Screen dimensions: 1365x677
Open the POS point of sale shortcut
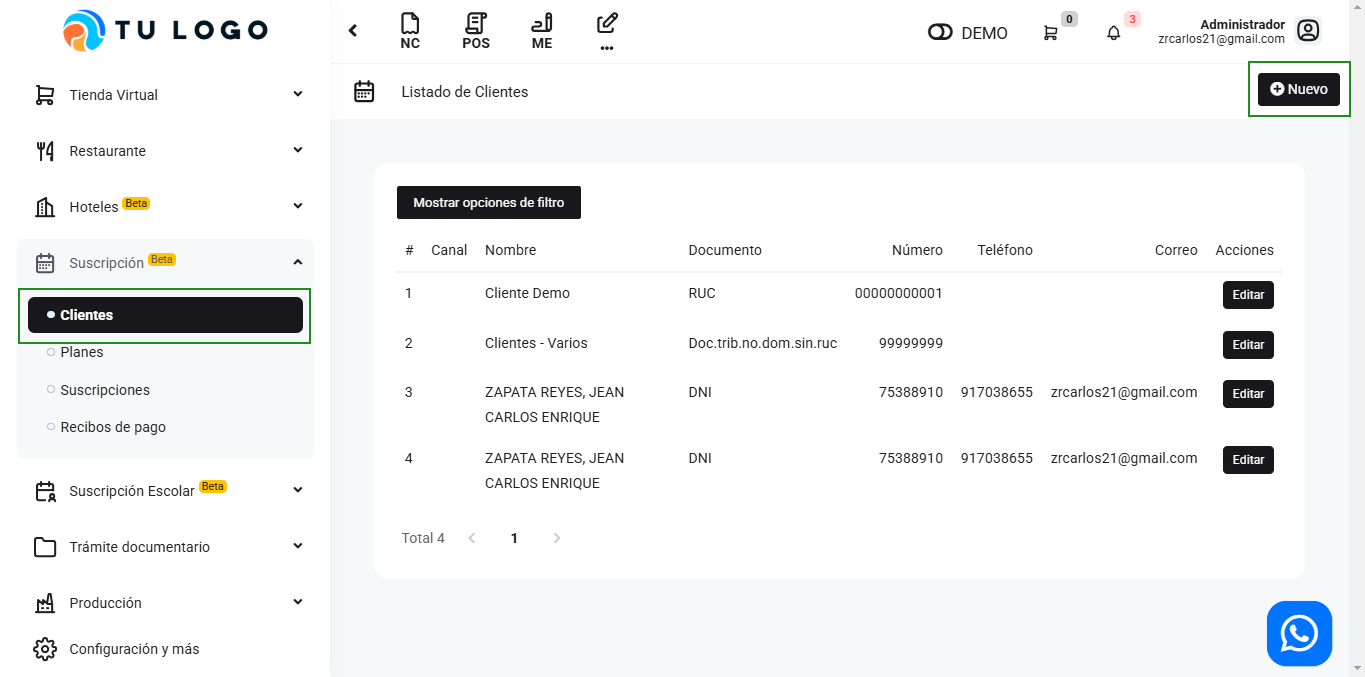(476, 31)
